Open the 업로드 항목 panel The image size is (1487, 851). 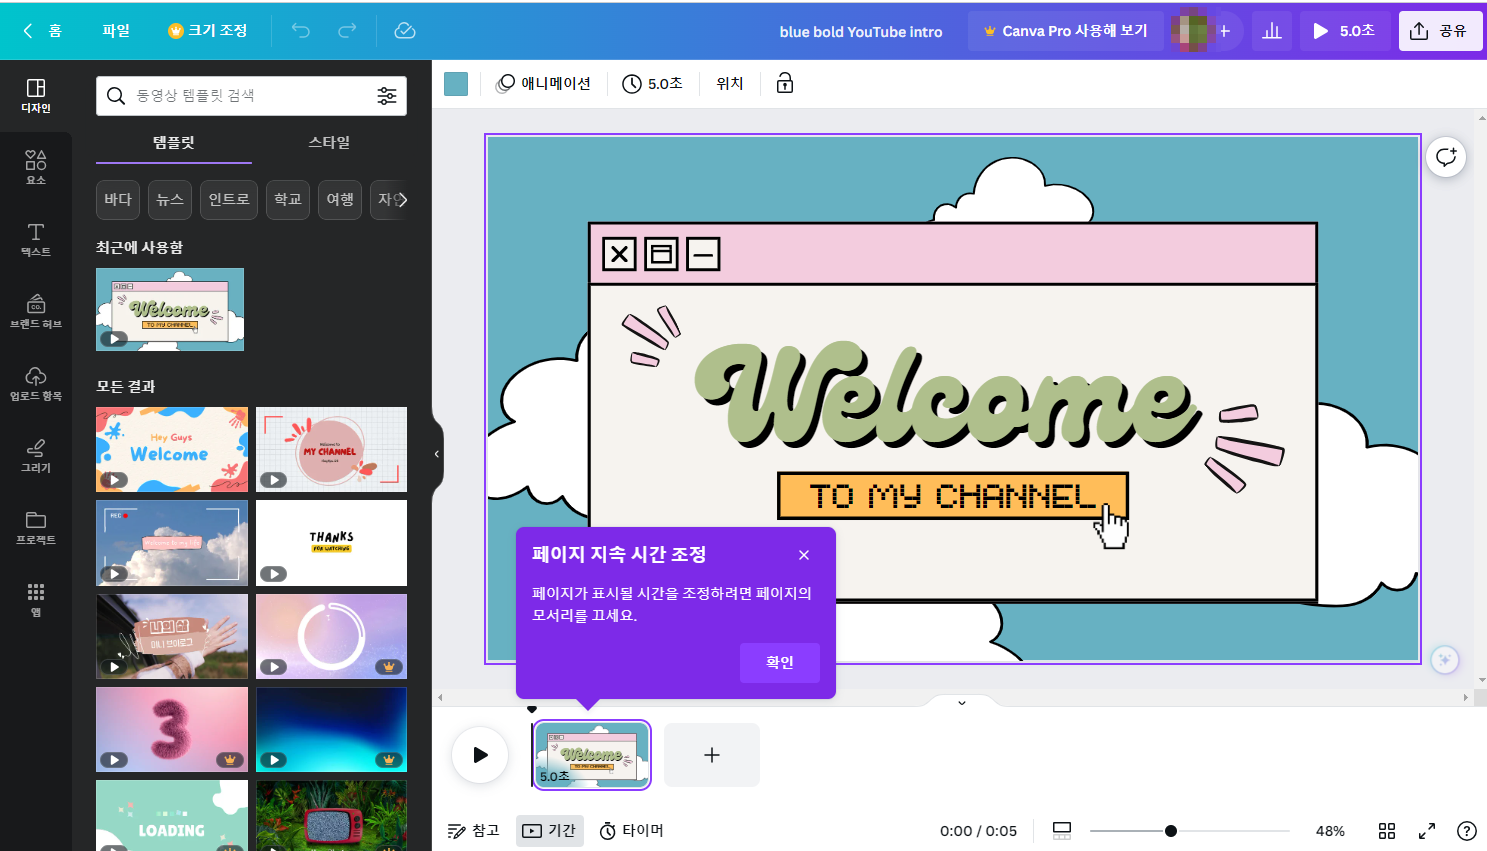36,385
